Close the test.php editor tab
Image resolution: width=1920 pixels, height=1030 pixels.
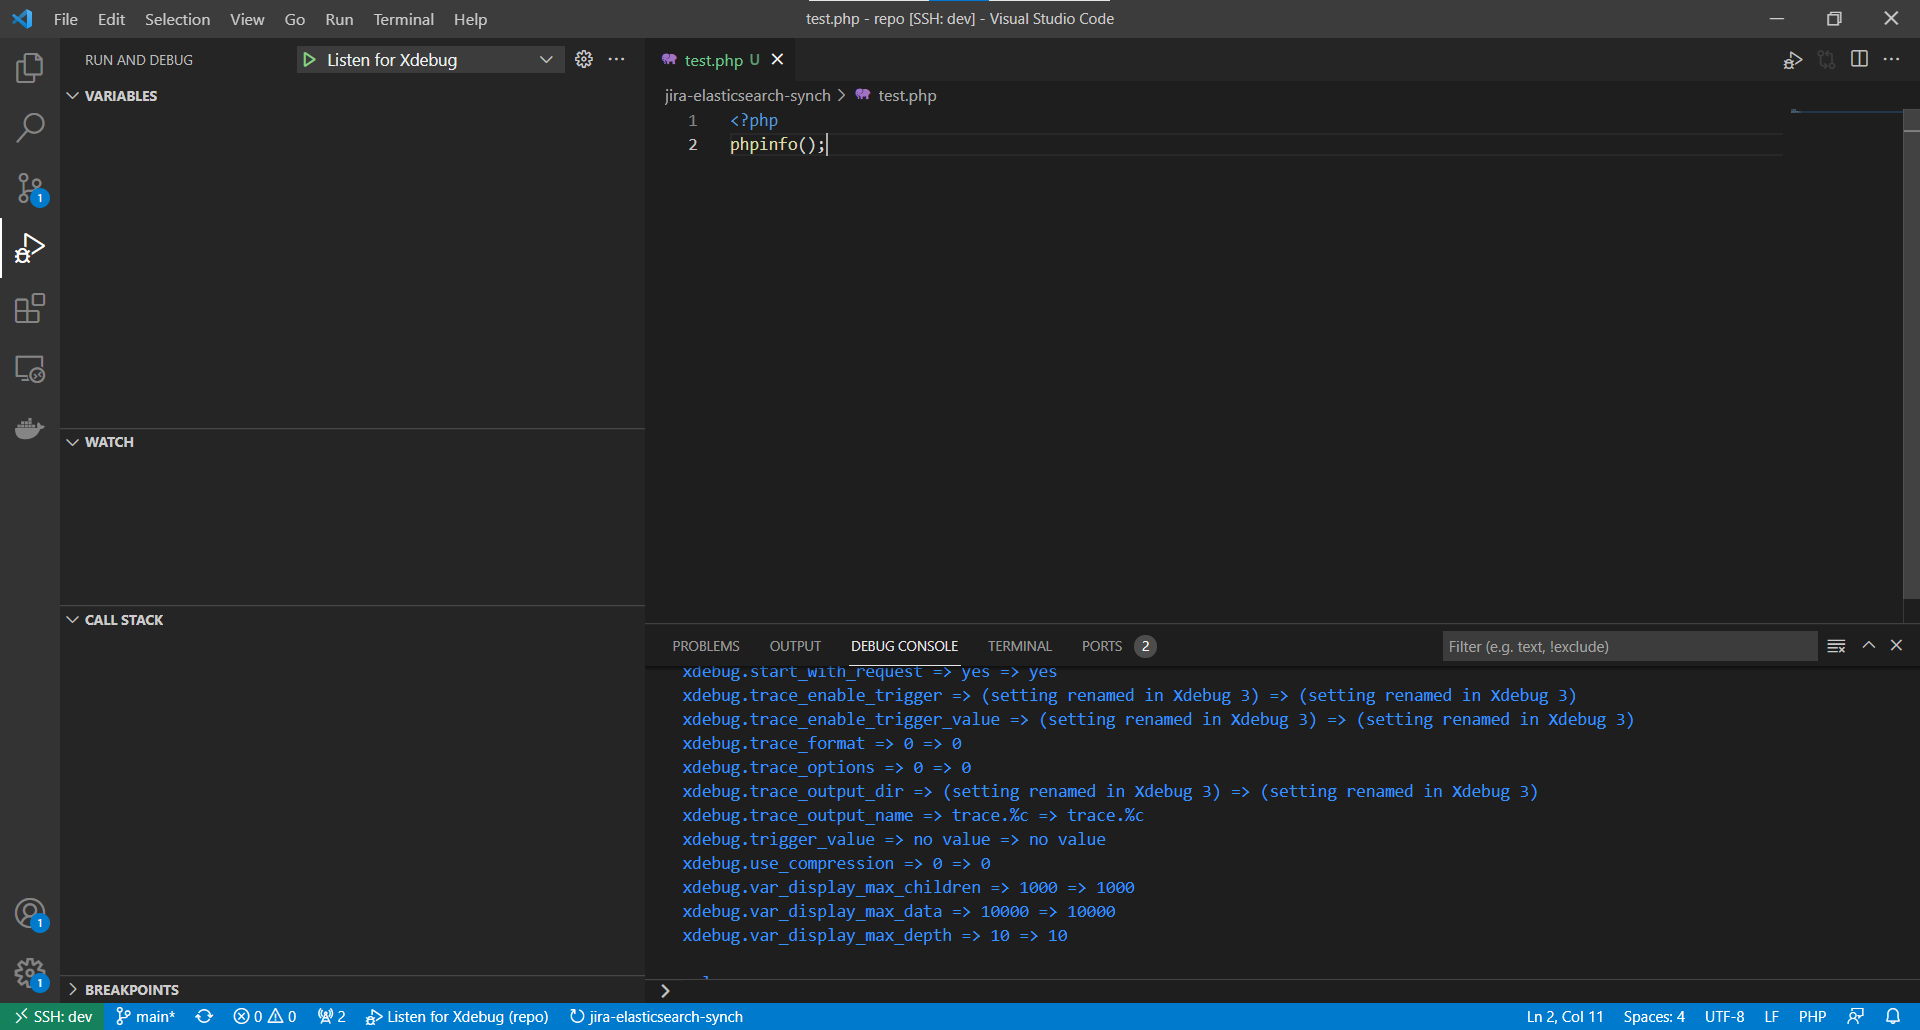point(777,60)
